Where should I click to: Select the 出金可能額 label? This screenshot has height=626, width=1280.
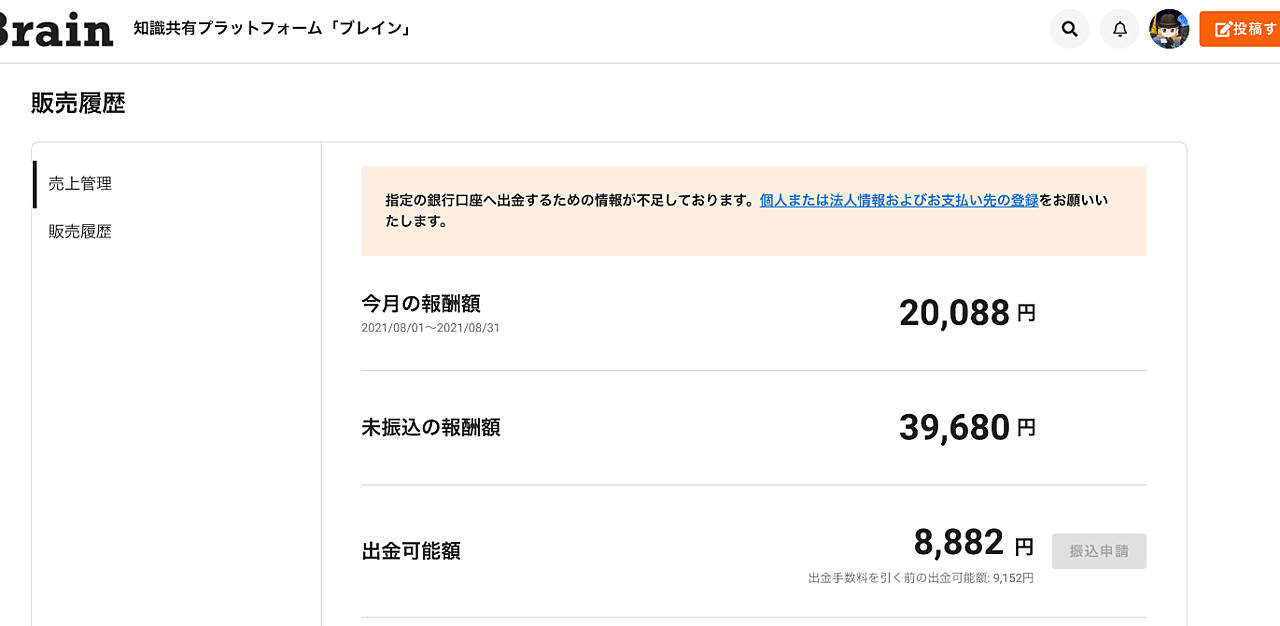(x=411, y=551)
